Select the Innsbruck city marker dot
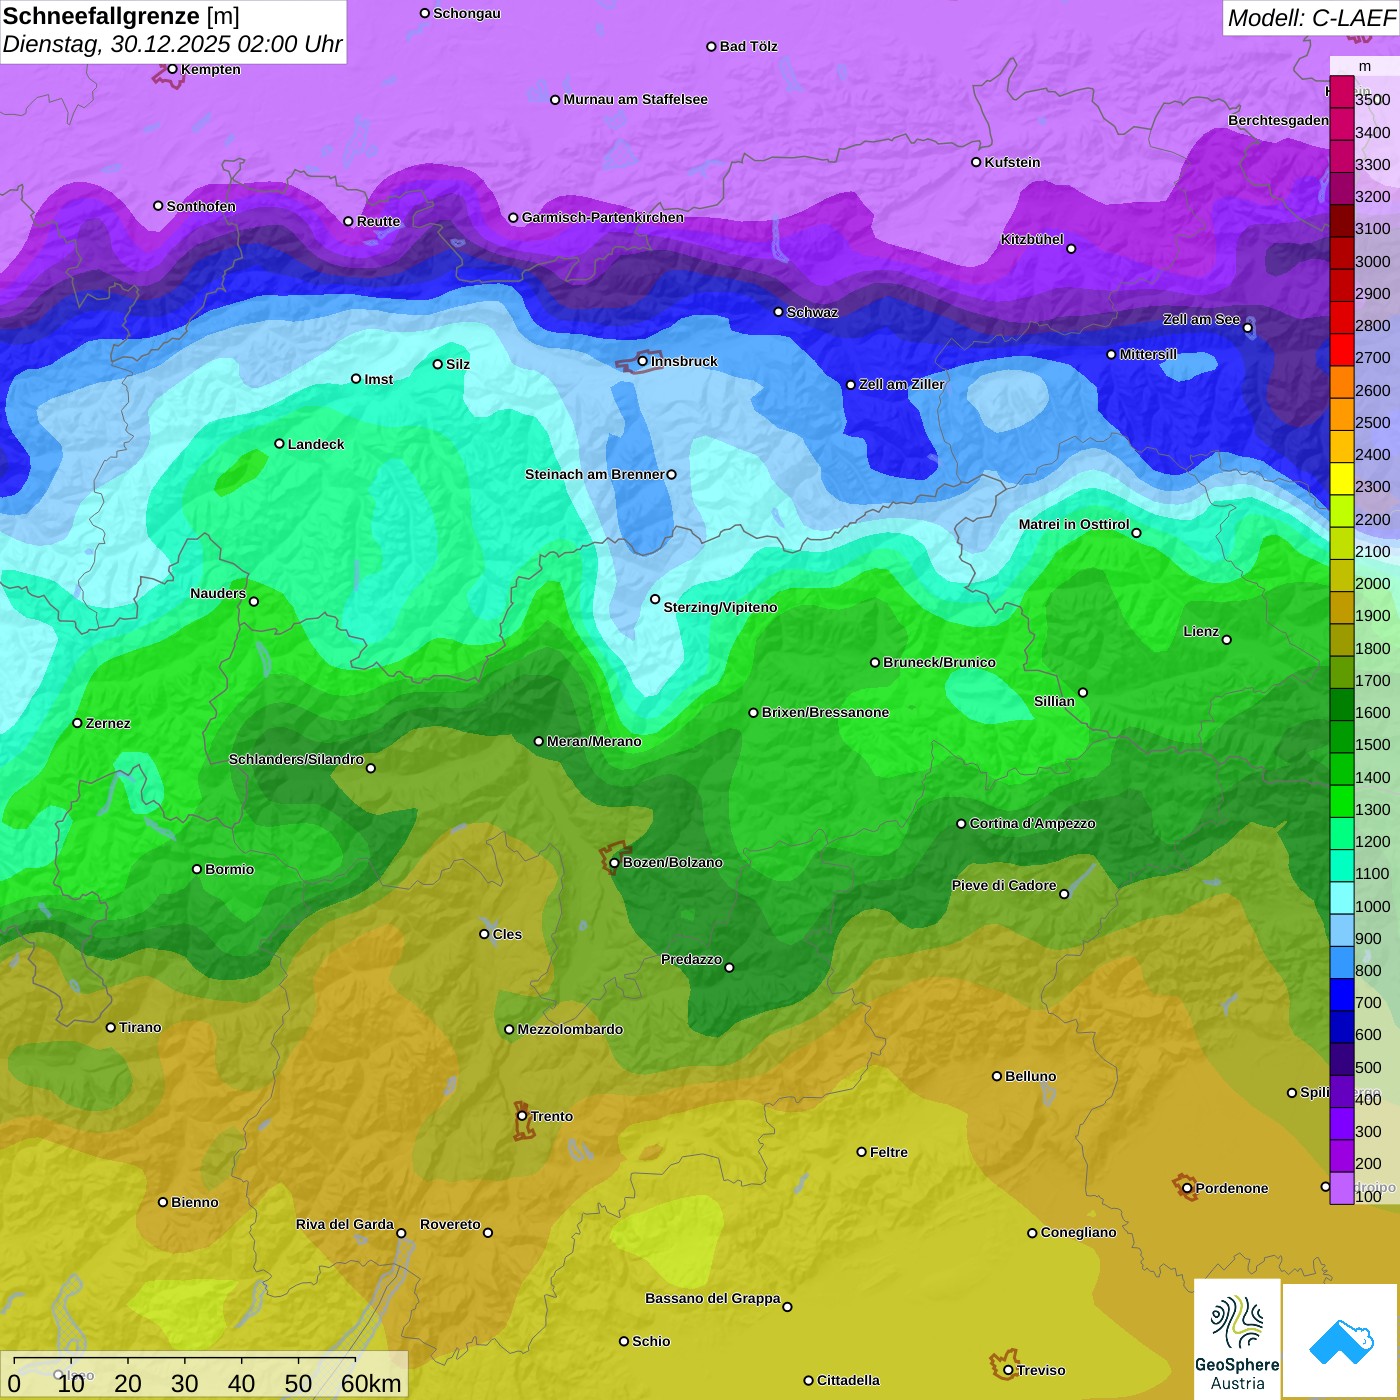The width and height of the screenshot is (1400, 1400). 643,361
